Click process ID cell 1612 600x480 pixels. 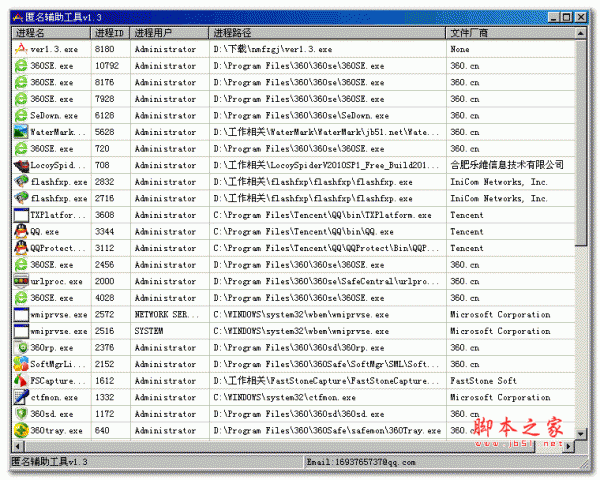click(104, 381)
